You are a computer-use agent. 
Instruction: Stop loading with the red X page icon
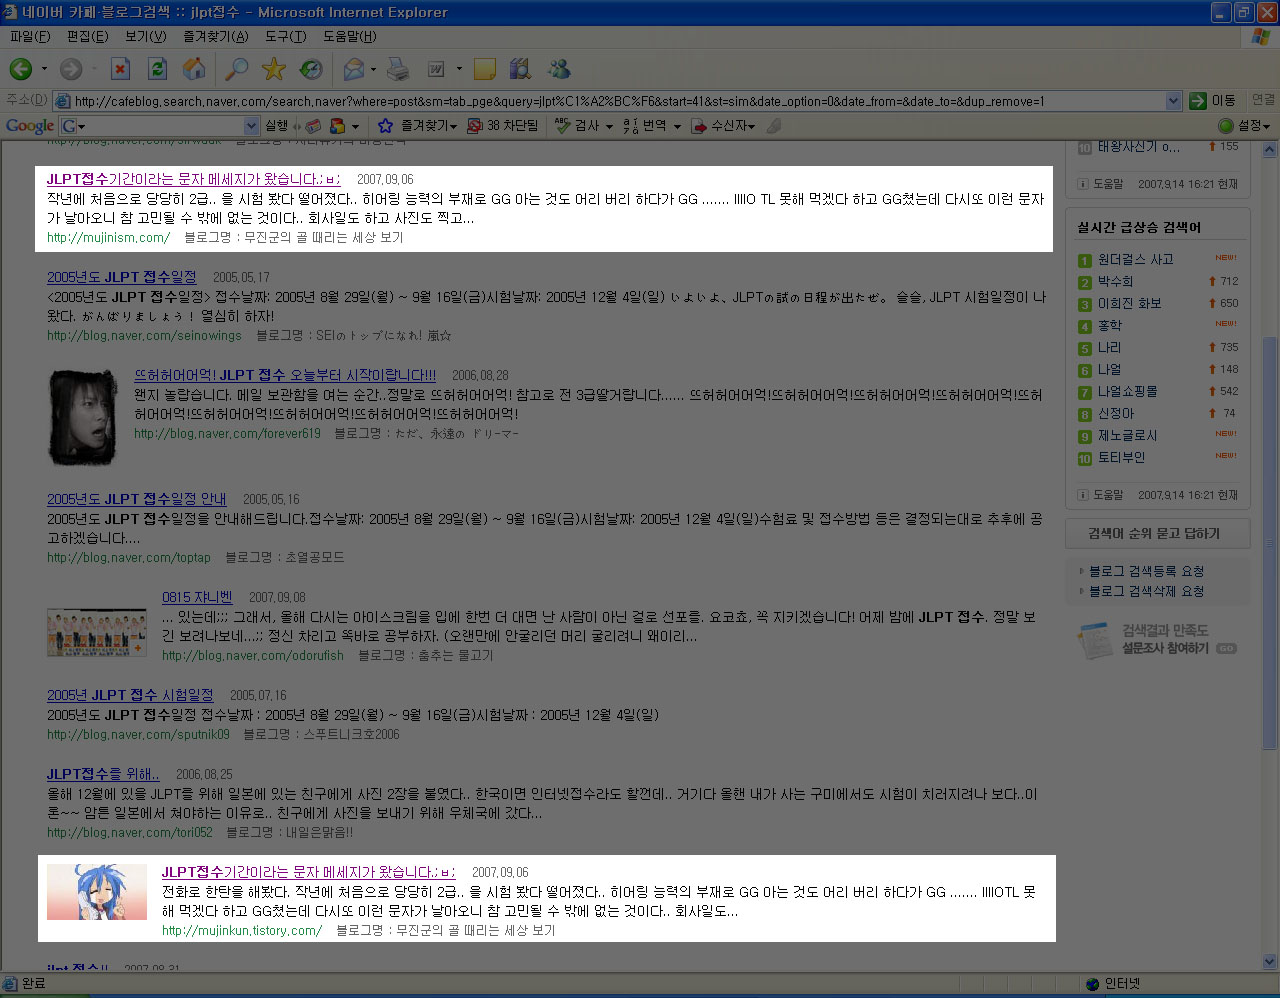120,69
